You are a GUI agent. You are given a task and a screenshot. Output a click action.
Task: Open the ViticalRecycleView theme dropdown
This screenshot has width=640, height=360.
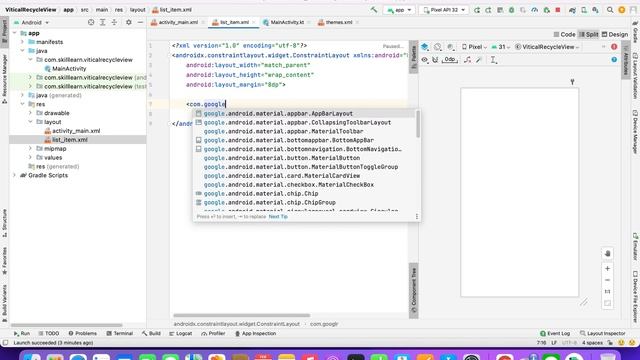547,47
